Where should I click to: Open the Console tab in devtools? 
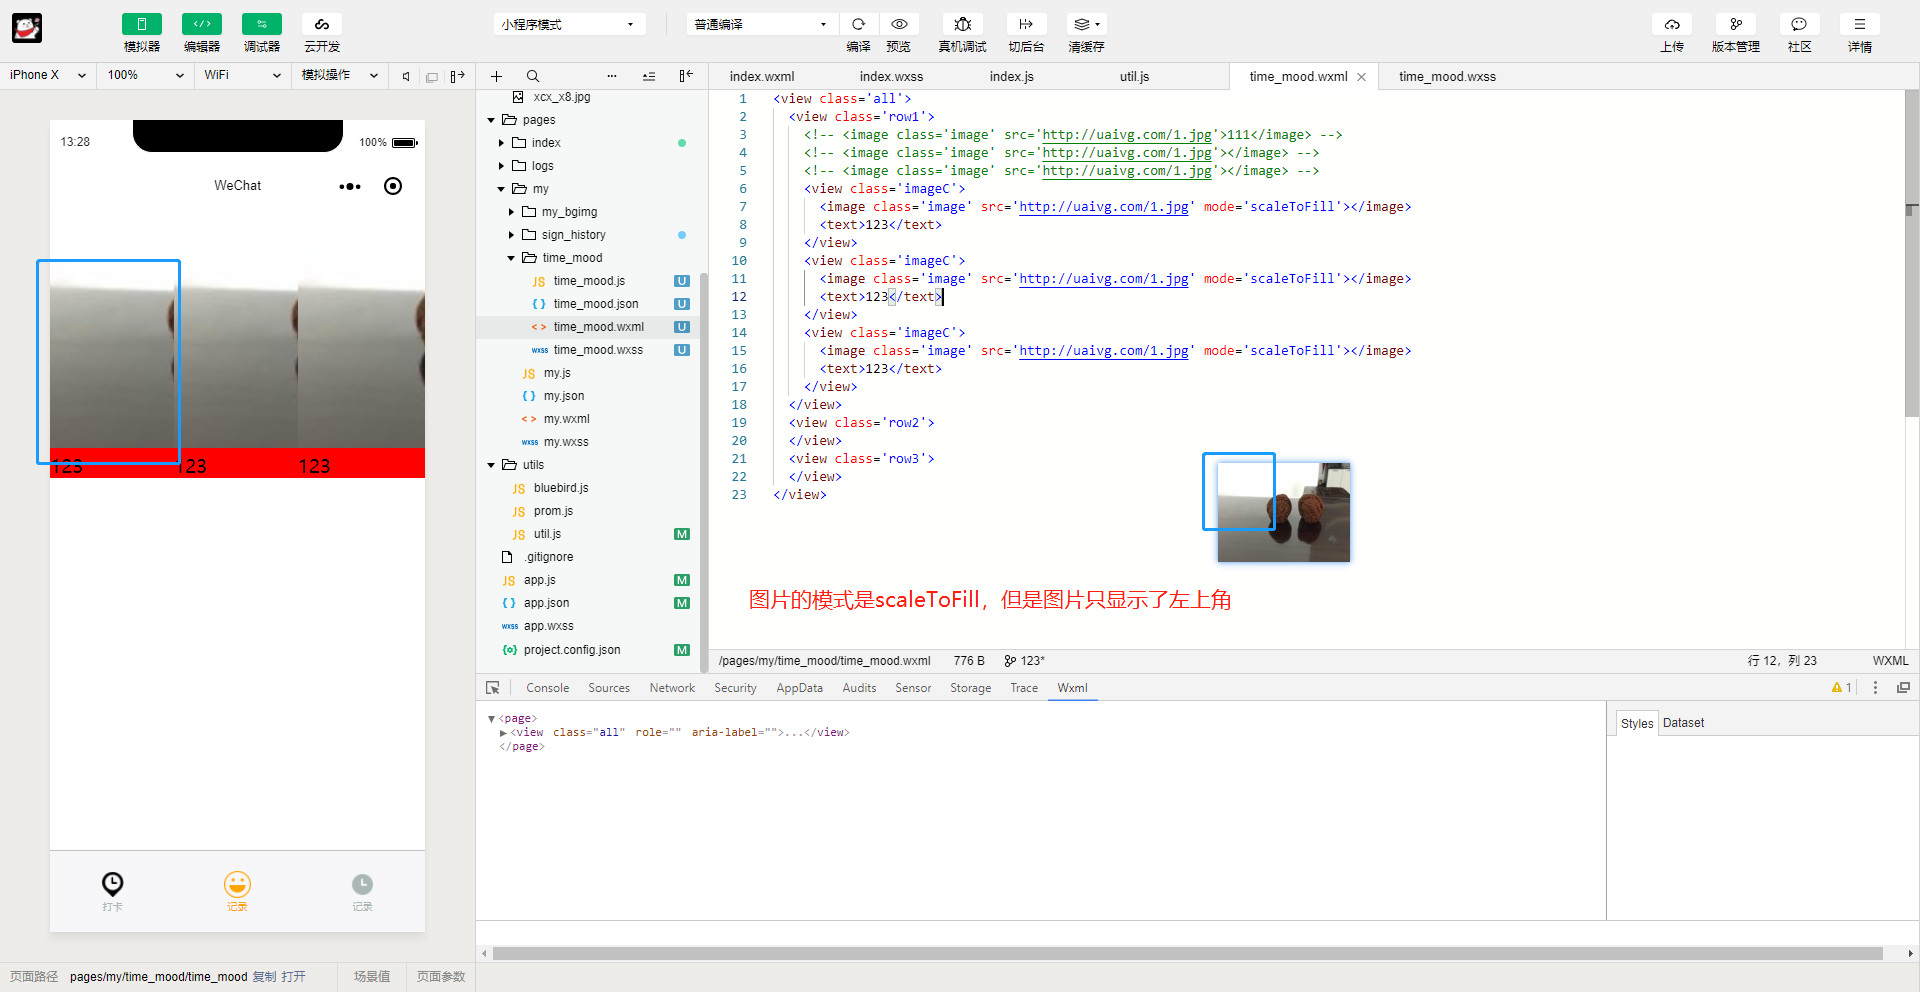tap(547, 688)
